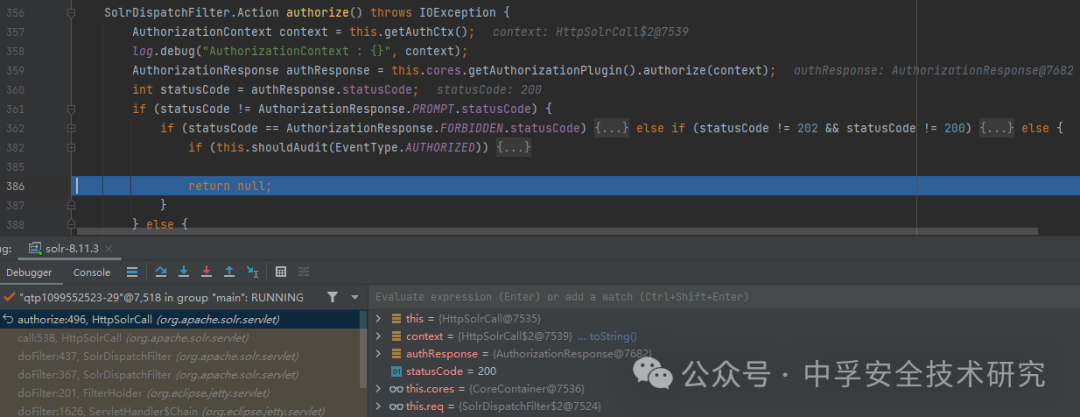The height and width of the screenshot is (417, 1080).
Task: Expand the this variable node
Action: tap(377, 318)
